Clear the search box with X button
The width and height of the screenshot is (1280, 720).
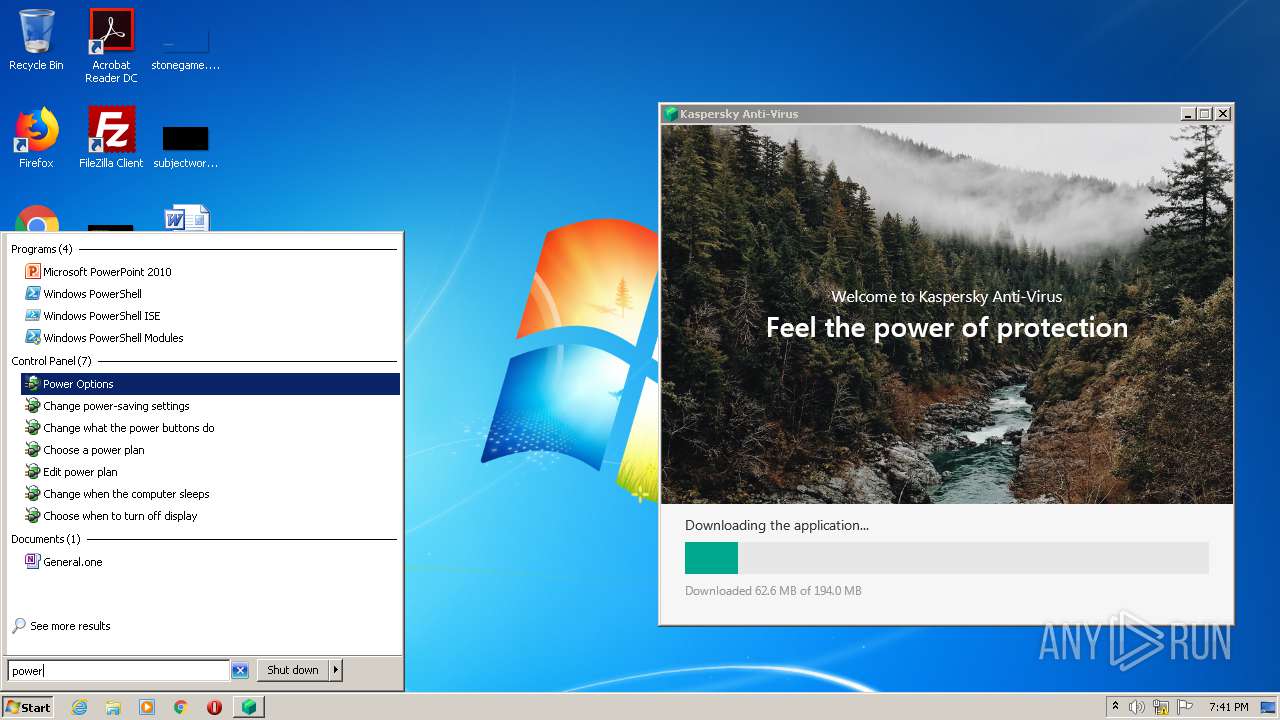tap(240, 670)
